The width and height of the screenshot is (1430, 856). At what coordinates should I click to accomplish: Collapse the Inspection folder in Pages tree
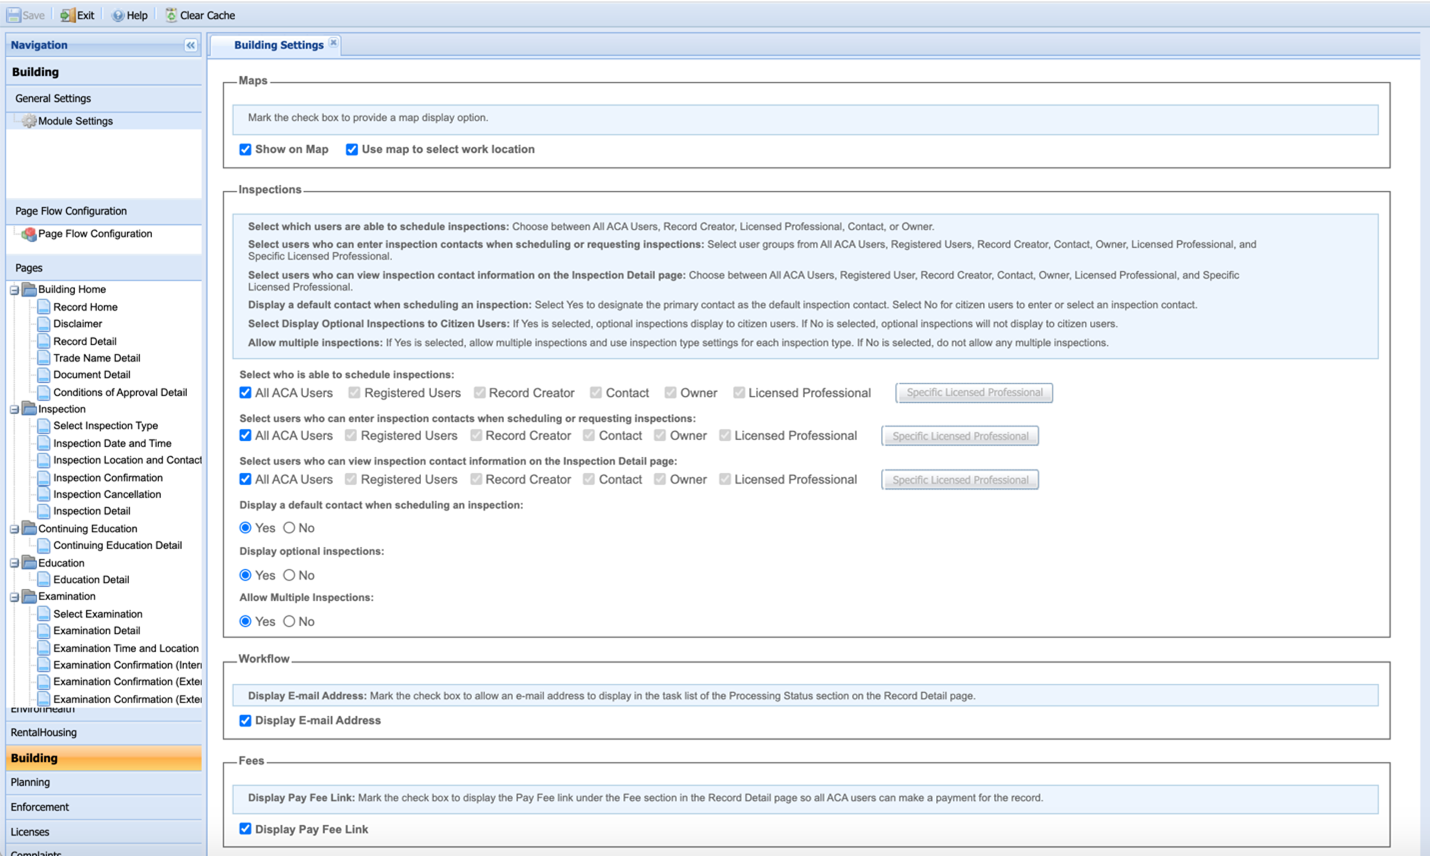click(15, 409)
